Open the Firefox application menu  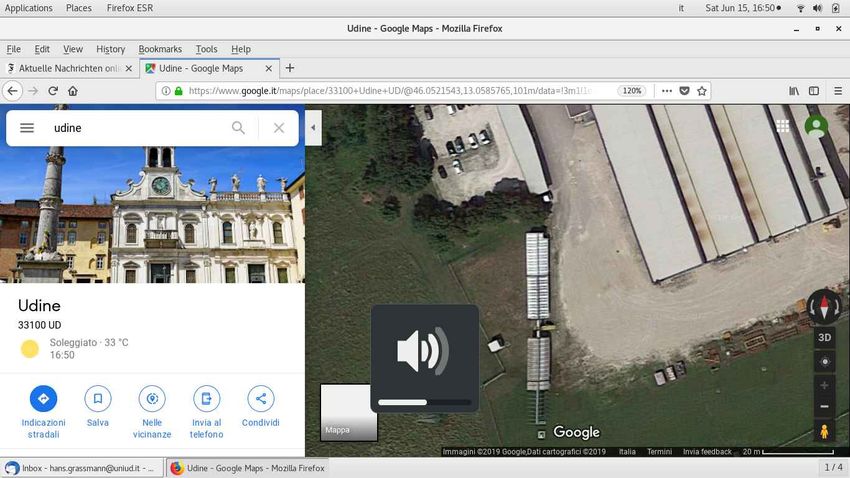point(838,91)
